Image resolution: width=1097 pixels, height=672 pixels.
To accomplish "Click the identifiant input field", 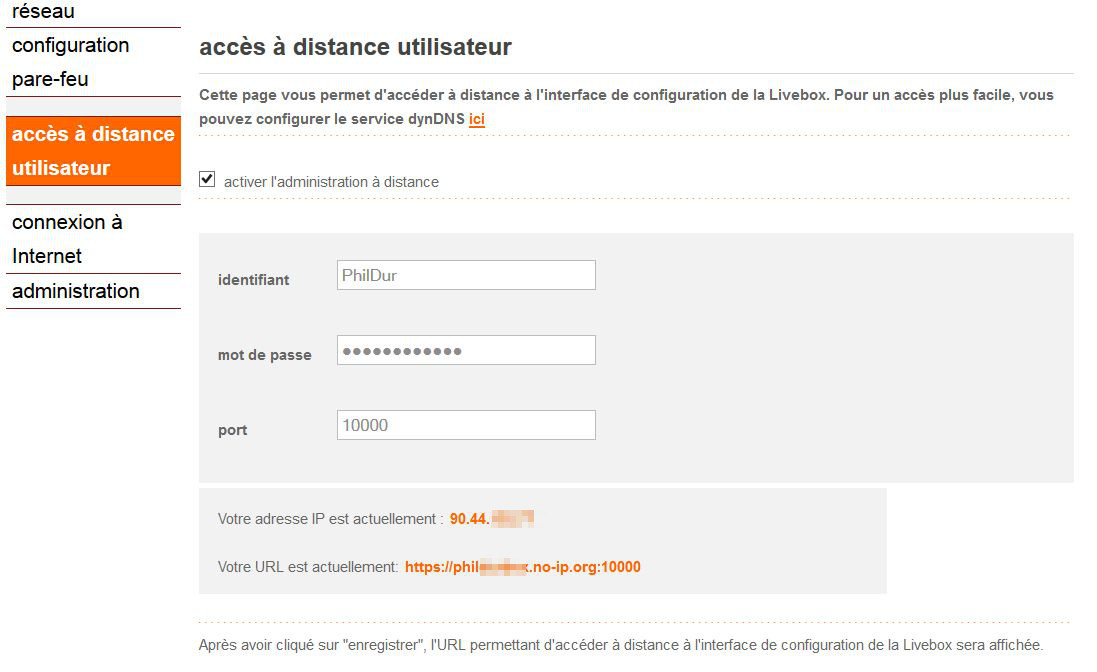I will (x=466, y=274).
